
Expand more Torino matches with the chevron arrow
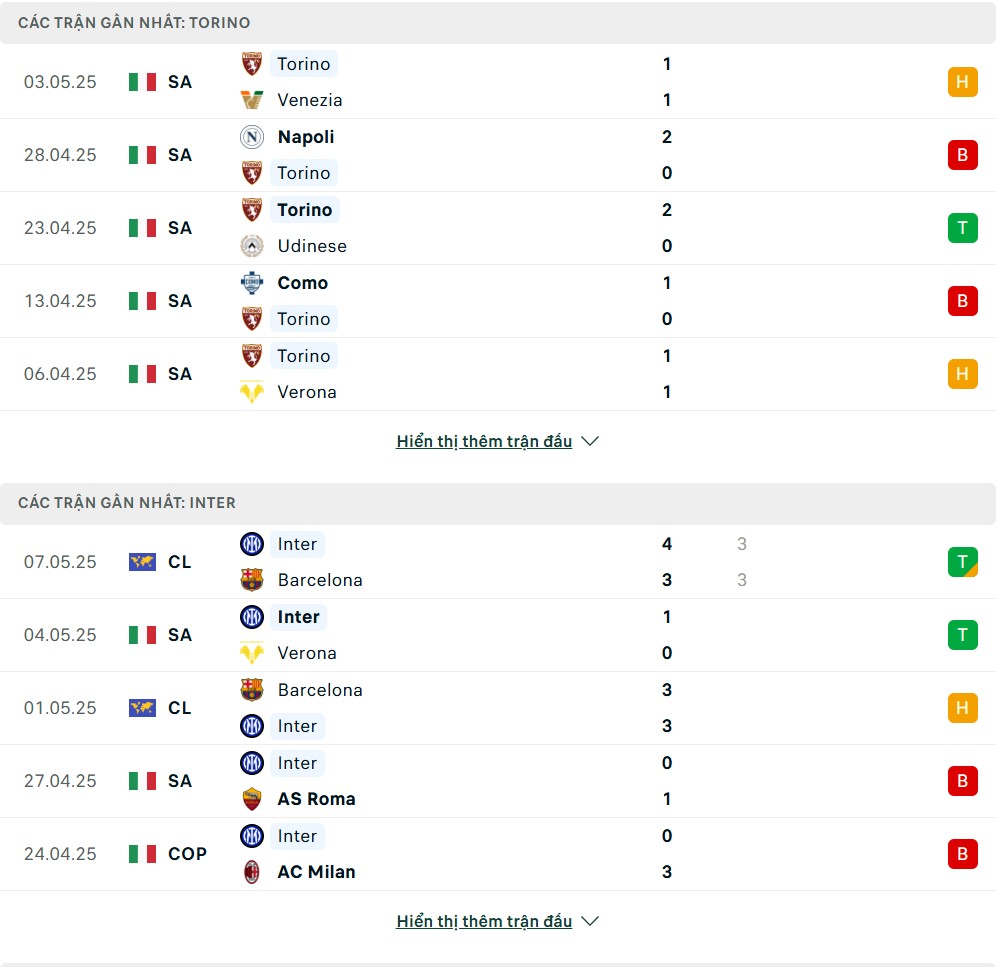(x=590, y=441)
